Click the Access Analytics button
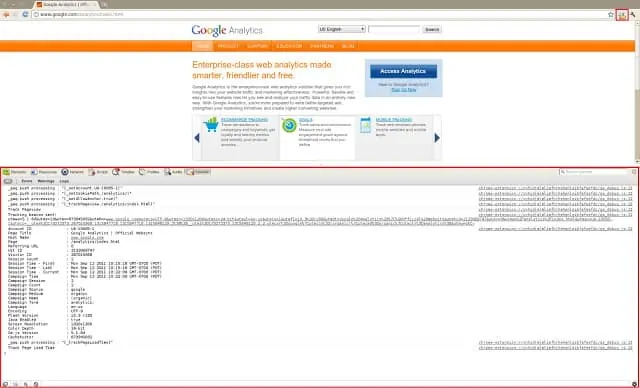The width and height of the screenshot is (640, 388). pos(403,71)
